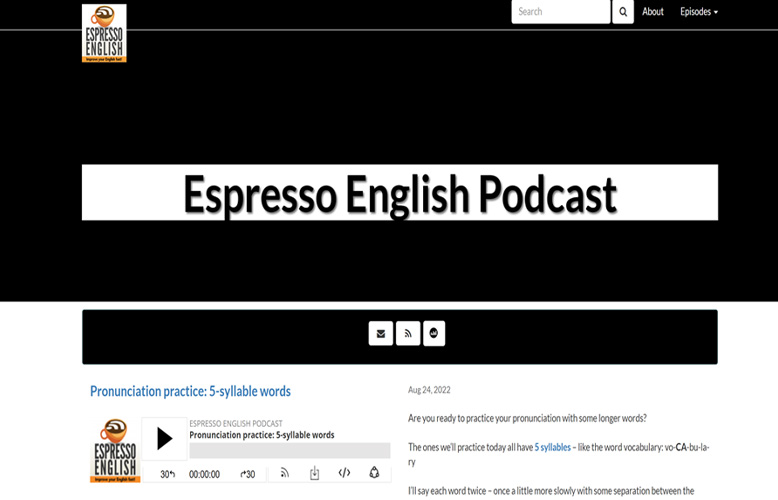
Task: Click the Espresso English Podcast banner
Action: coord(399,193)
